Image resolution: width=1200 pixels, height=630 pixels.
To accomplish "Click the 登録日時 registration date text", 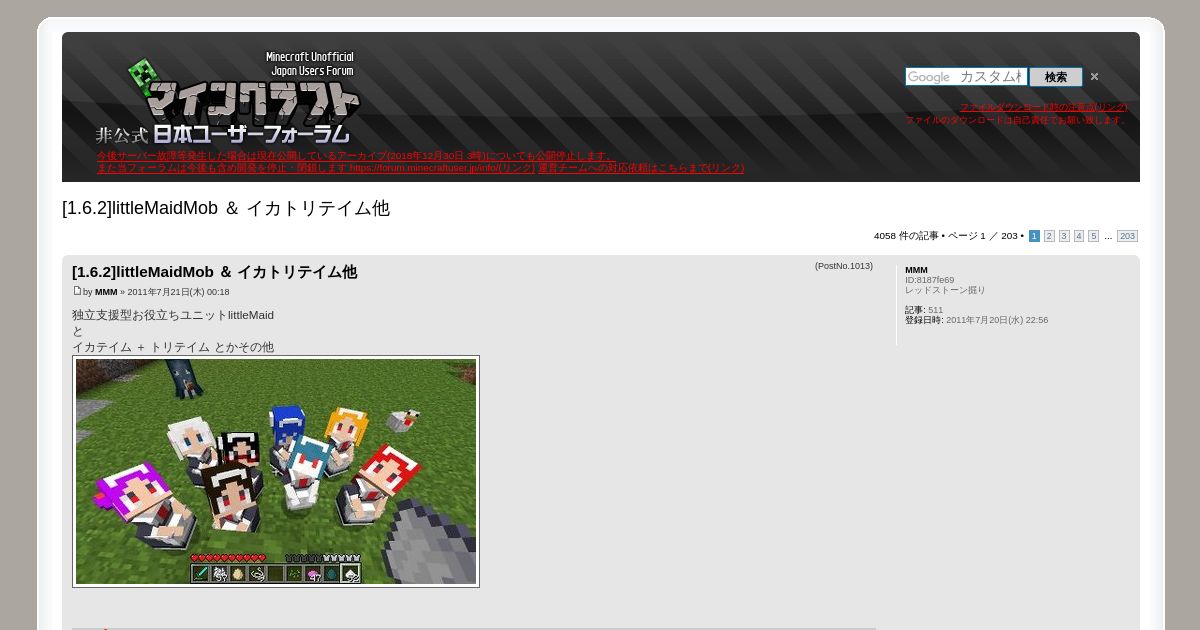I will (x=976, y=320).
